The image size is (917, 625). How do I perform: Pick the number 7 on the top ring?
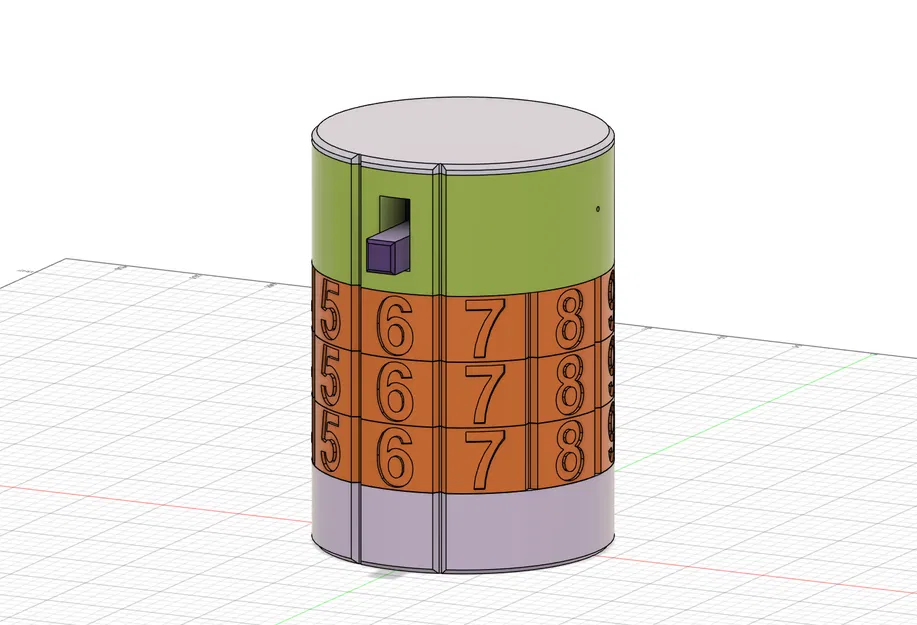pyautogui.click(x=484, y=327)
